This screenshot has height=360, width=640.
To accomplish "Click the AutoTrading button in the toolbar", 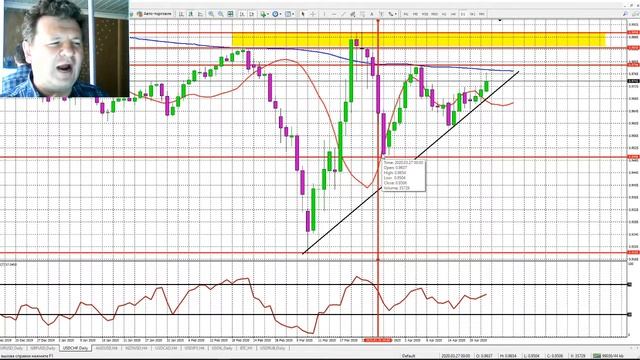I will pos(154,14).
